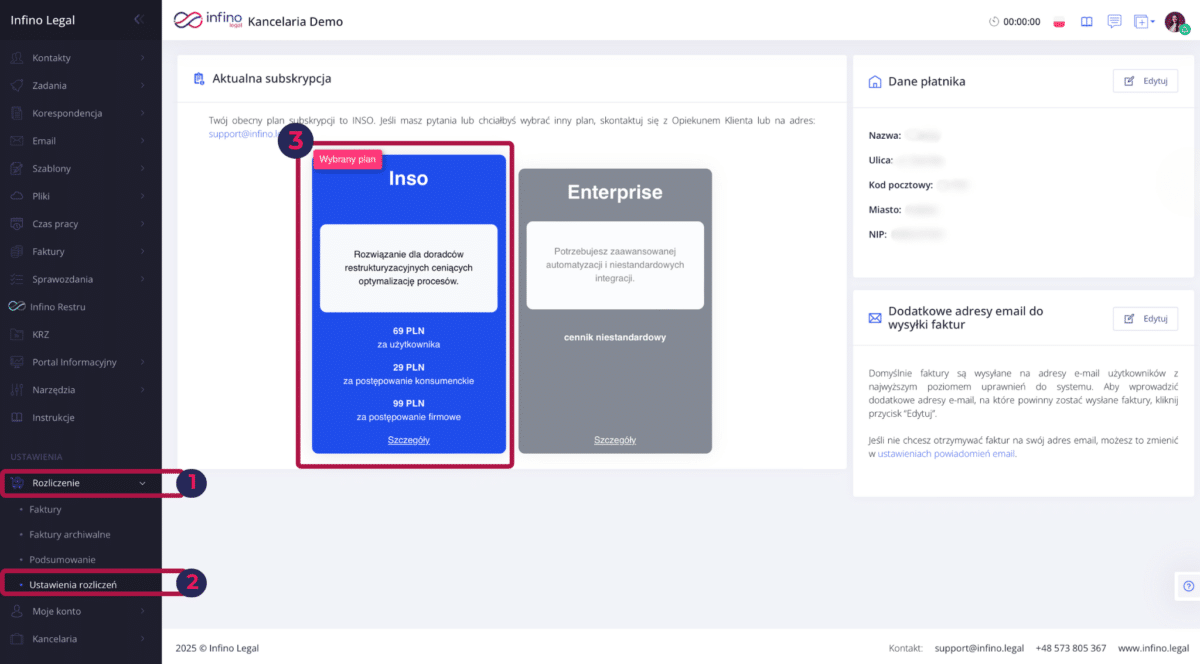Click Edytuj in Dane płatnika panel
Image resolution: width=1200 pixels, height=664 pixels.
tap(1145, 81)
